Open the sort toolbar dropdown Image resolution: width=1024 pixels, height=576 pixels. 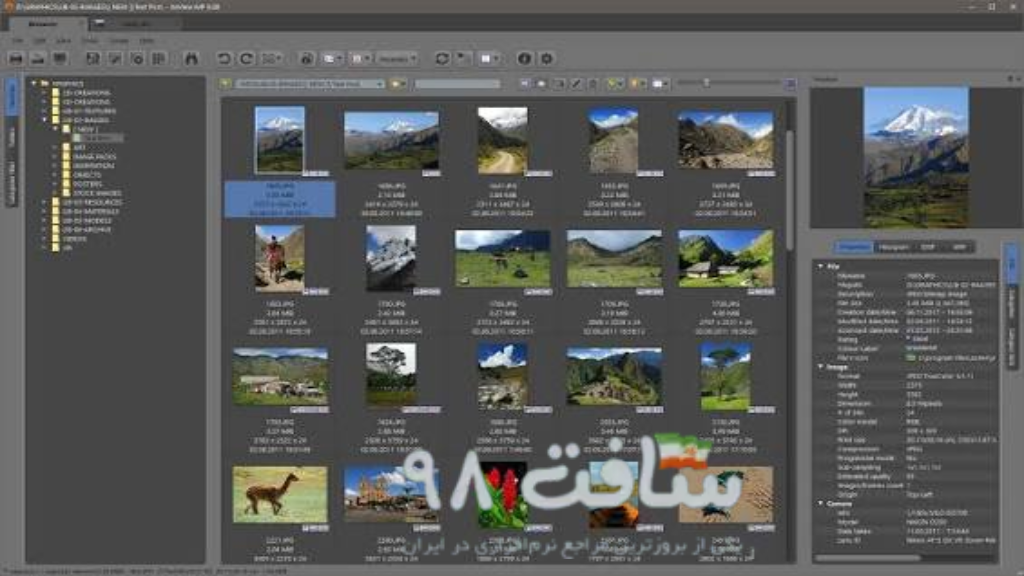[361, 59]
